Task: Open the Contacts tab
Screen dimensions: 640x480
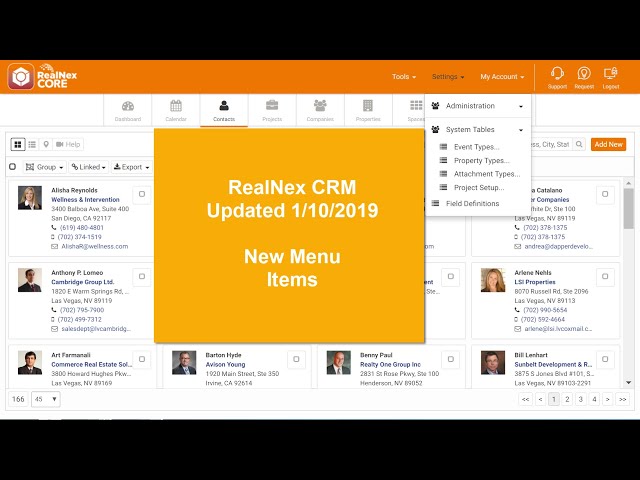Action: coord(224,110)
